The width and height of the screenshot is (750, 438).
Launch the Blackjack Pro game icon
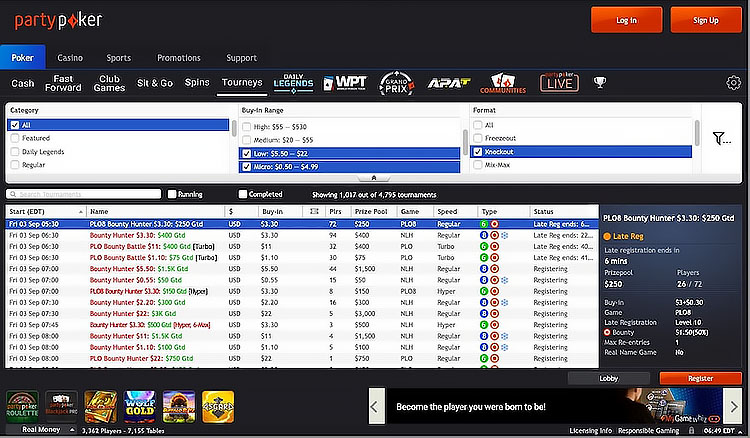(x=61, y=406)
